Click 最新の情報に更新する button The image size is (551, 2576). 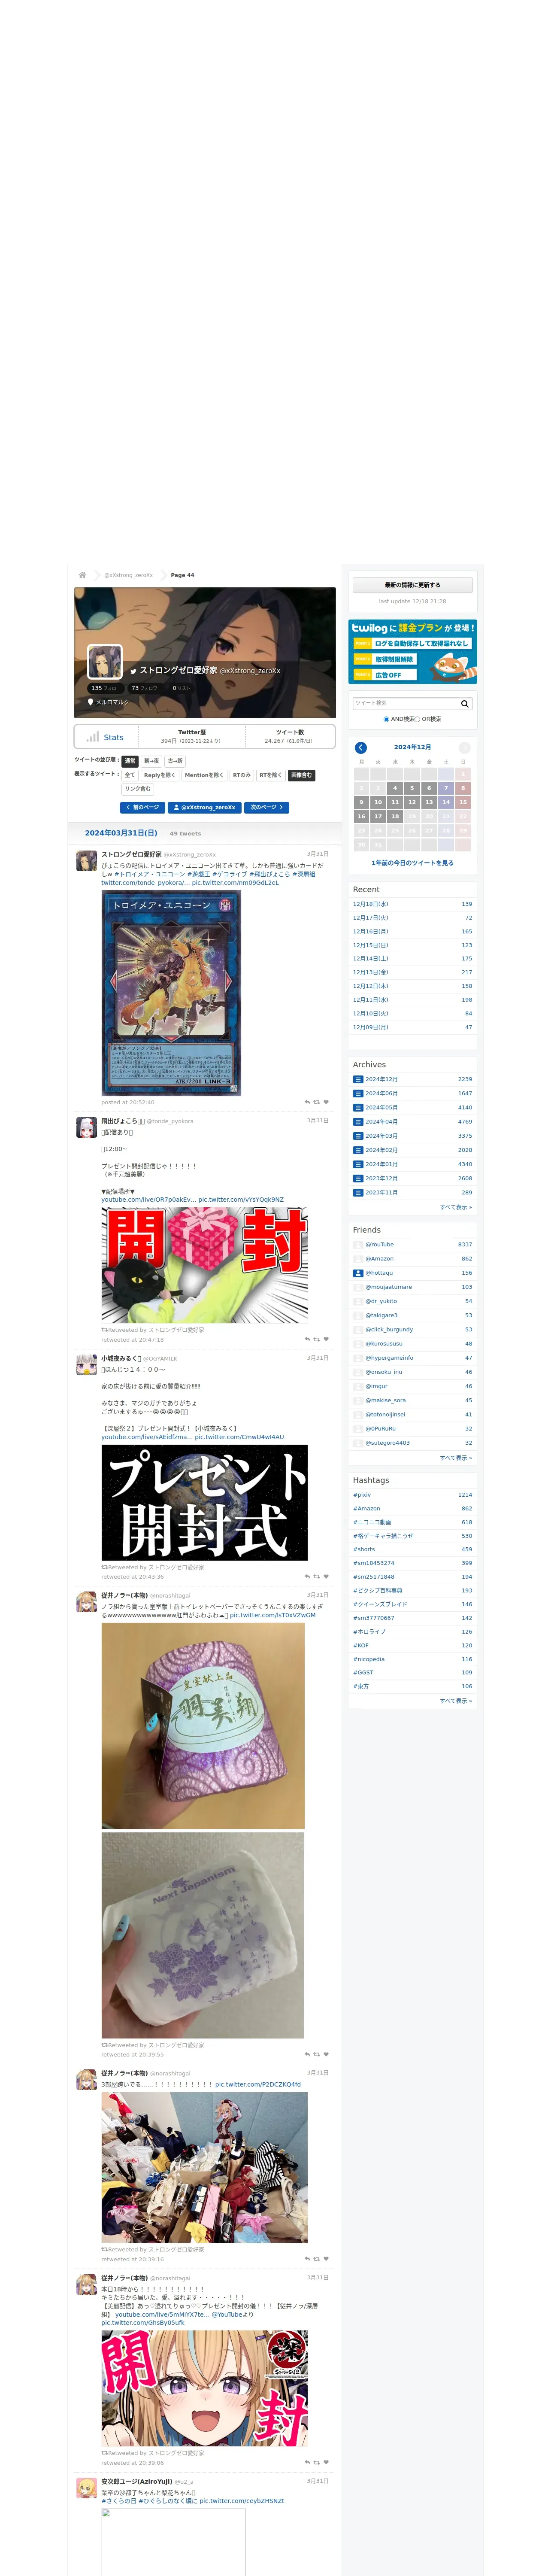[x=412, y=585]
